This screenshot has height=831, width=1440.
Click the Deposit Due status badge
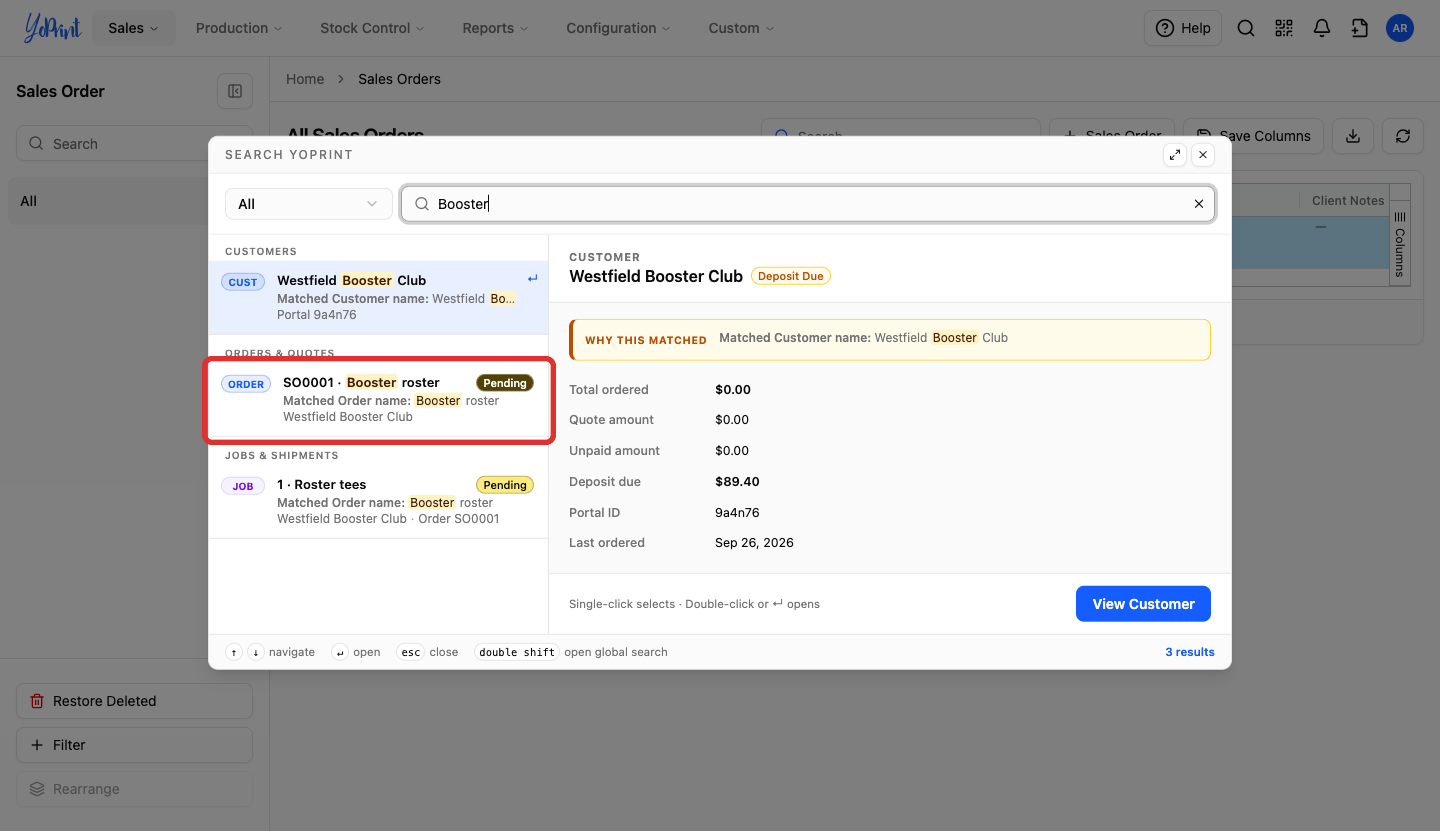point(791,276)
